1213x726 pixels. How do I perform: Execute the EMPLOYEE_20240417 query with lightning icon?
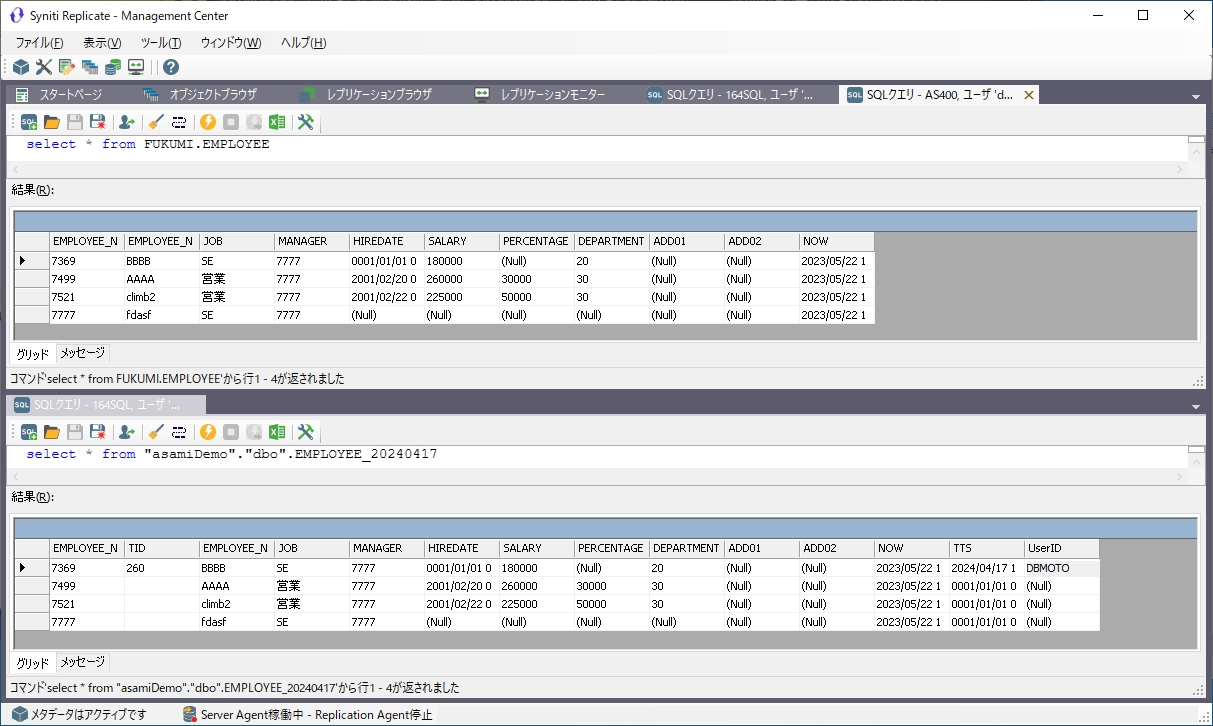click(x=208, y=432)
